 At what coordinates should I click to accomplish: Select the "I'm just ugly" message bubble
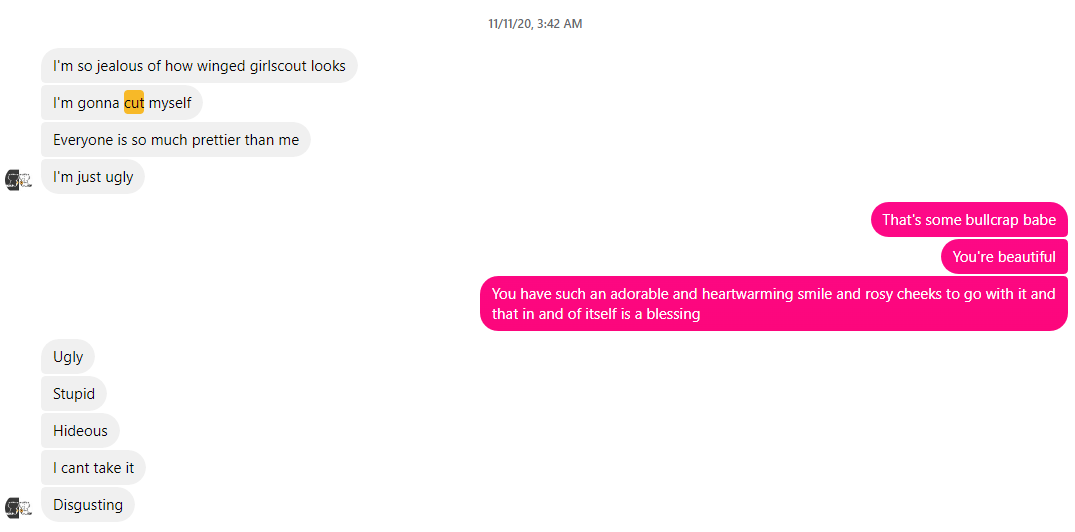pos(93,177)
